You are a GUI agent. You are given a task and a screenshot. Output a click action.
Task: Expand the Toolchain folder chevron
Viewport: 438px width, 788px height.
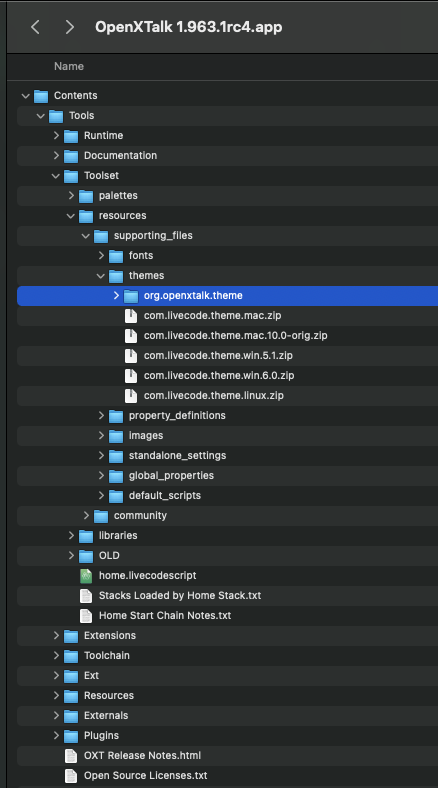tap(56, 655)
